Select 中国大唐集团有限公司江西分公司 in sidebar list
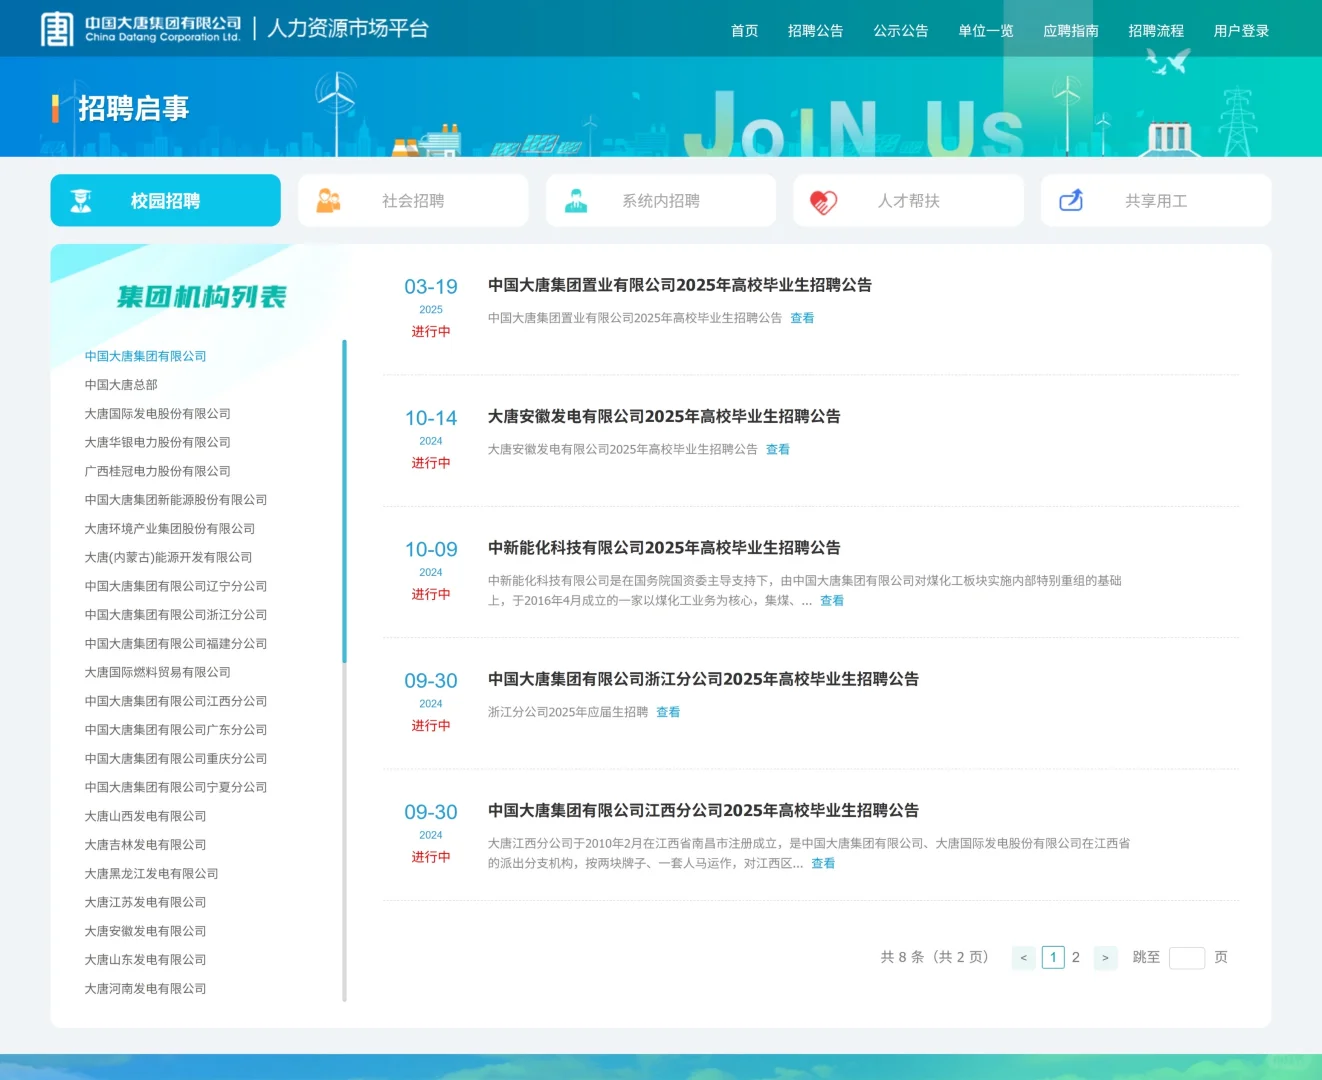1322x1080 pixels. click(176, 701)
